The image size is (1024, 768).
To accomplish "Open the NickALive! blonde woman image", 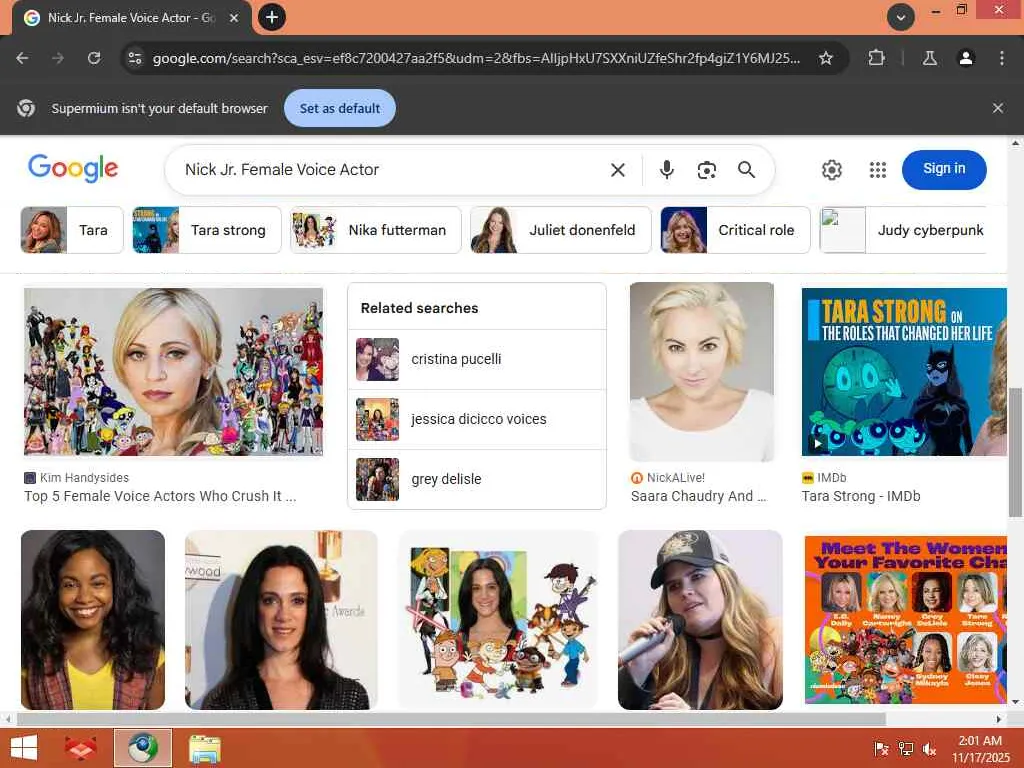I will pos(701,371).
